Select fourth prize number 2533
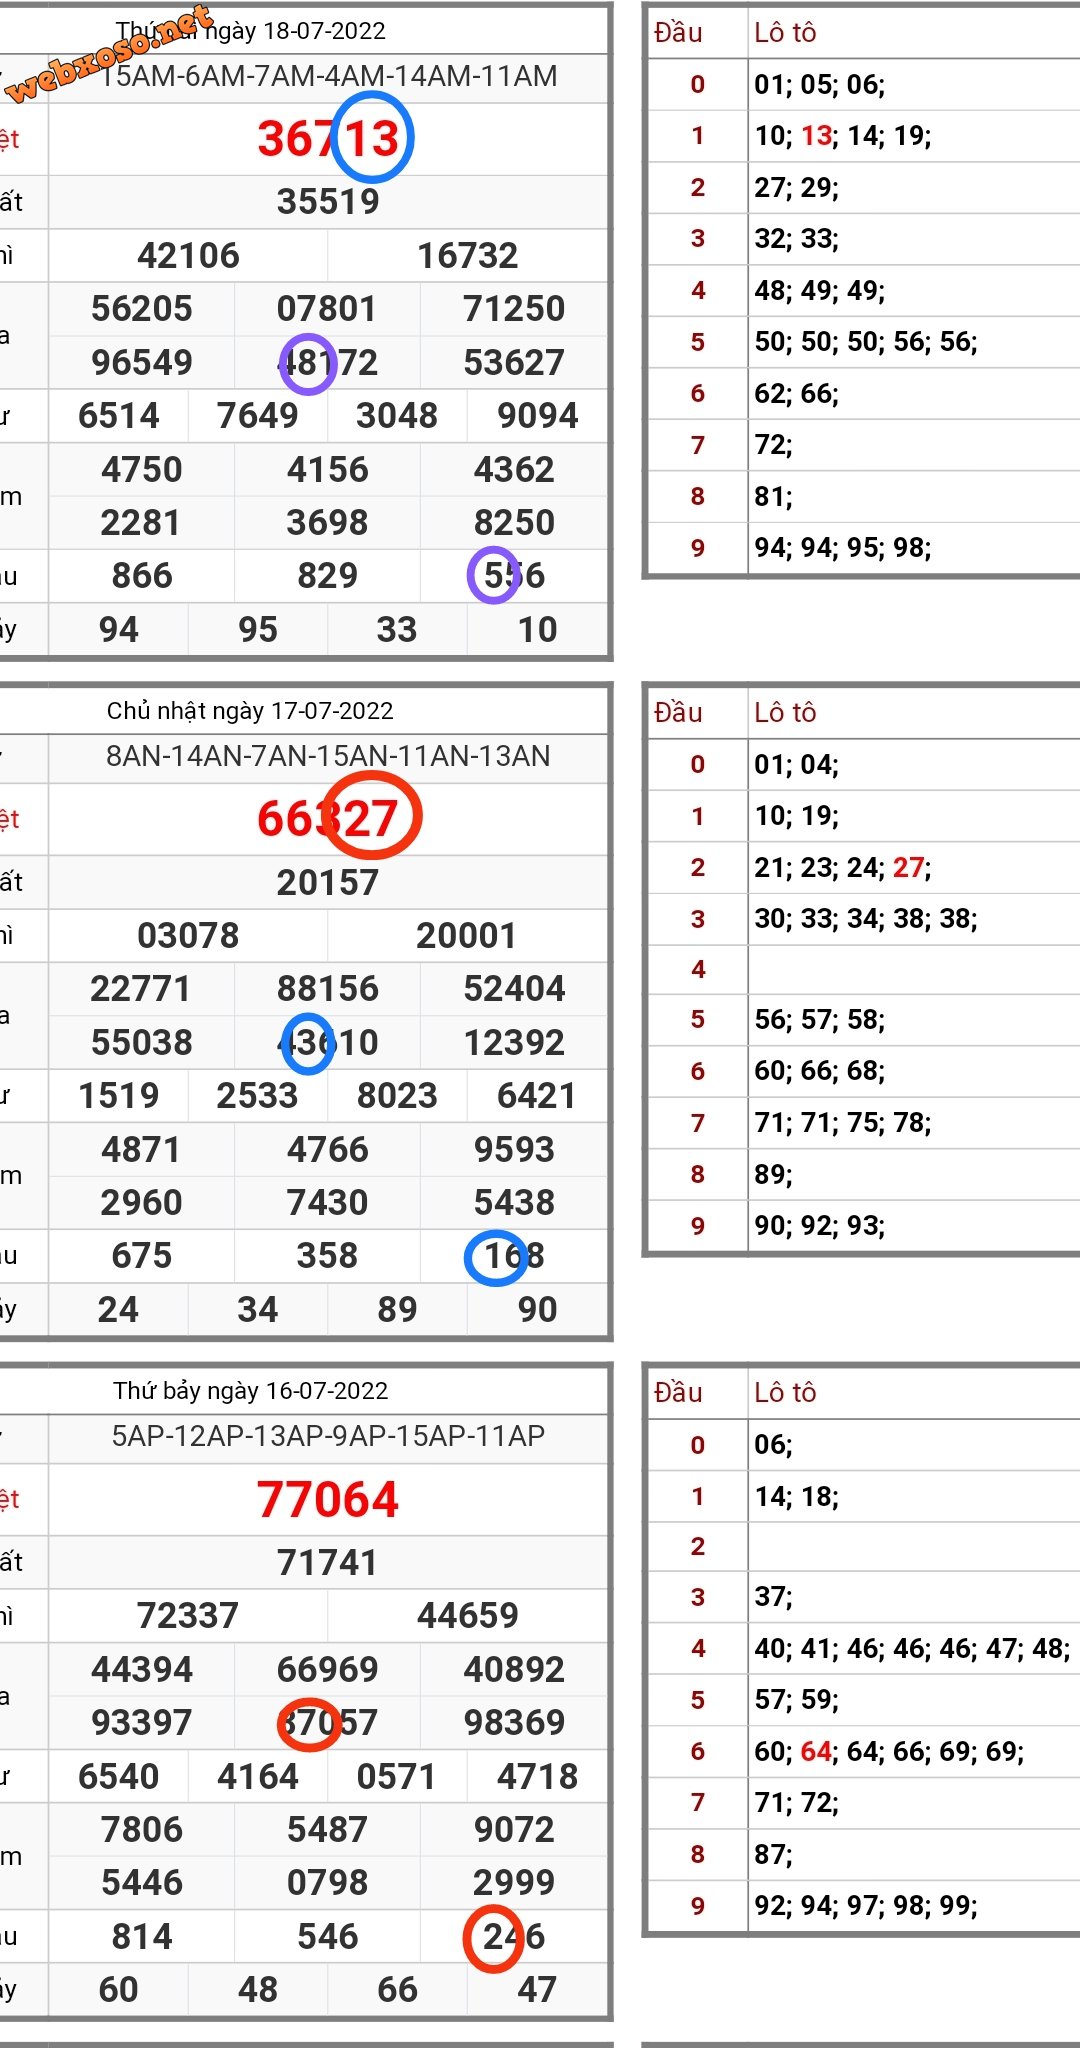Image resolution: width=1080 pixels, height=2048 pixels. pyautogui.click(x=258, y=1096)
